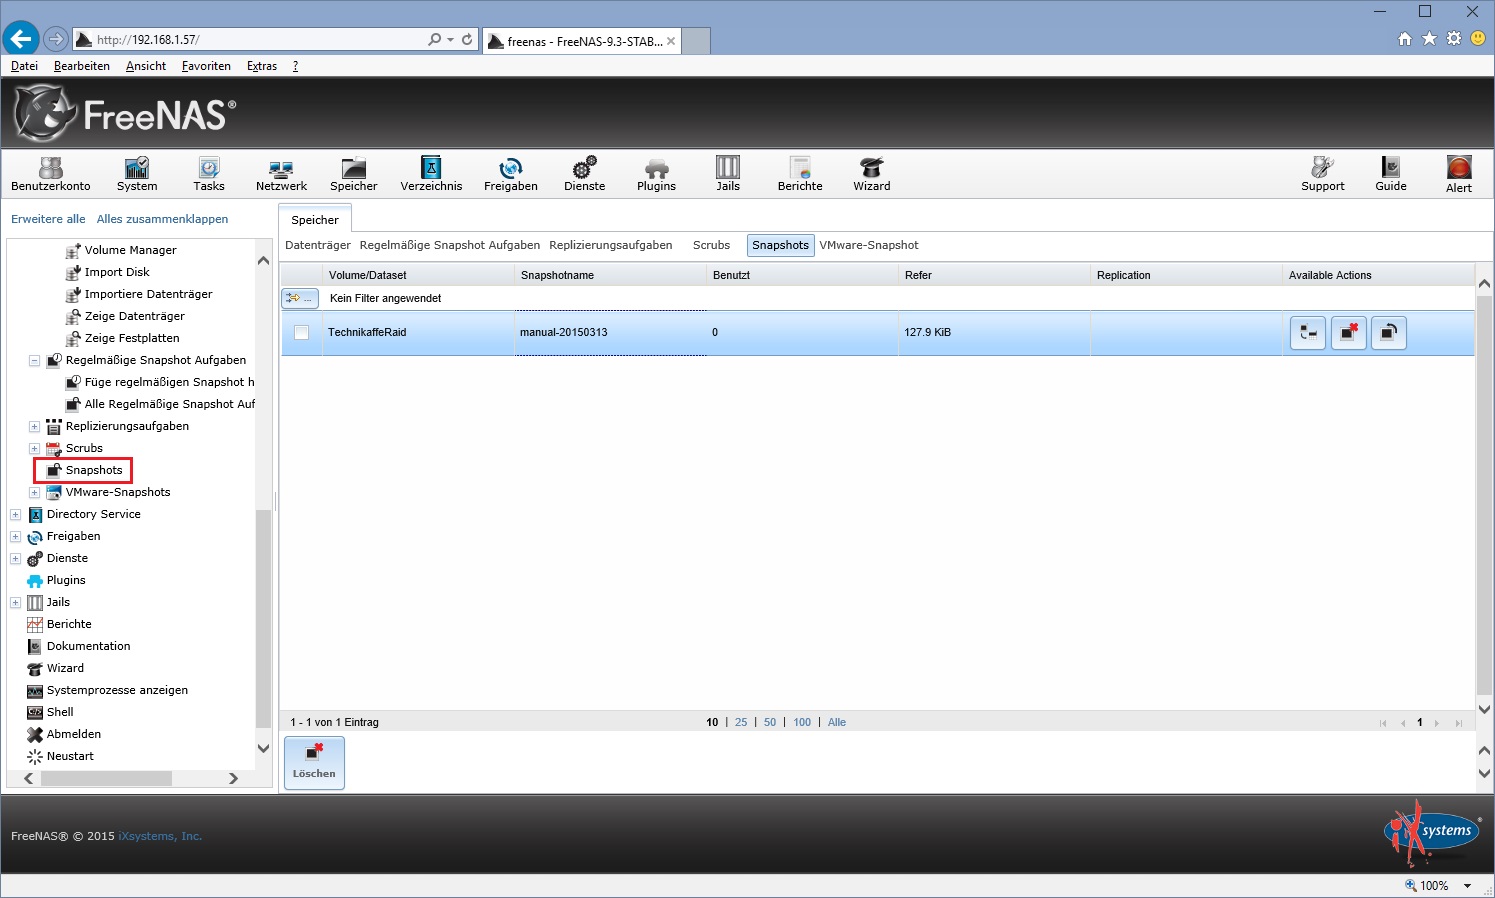Open the zoom level dropdown arrow
Viewport: 1495px width, 898px height.
pos(1468,886)
